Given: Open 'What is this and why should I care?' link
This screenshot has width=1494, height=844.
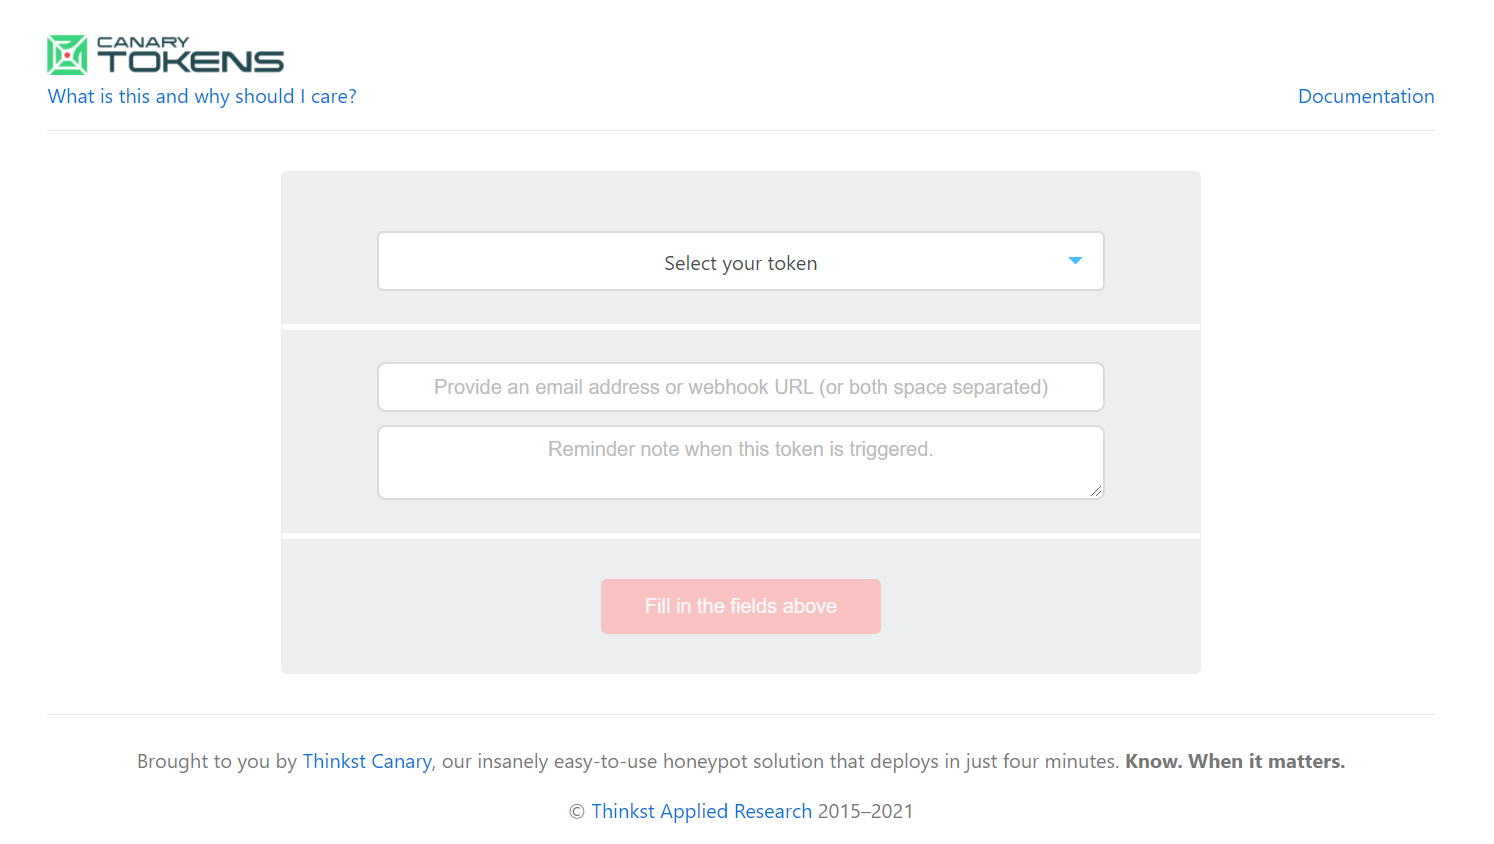Looking at the screenshot, I should coord(202,96).
